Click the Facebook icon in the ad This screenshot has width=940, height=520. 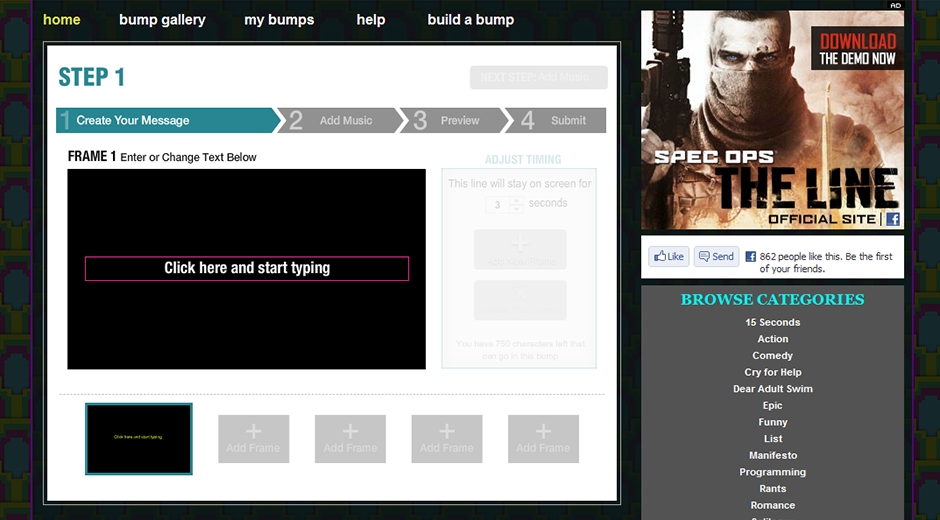[x=893, y=219]
